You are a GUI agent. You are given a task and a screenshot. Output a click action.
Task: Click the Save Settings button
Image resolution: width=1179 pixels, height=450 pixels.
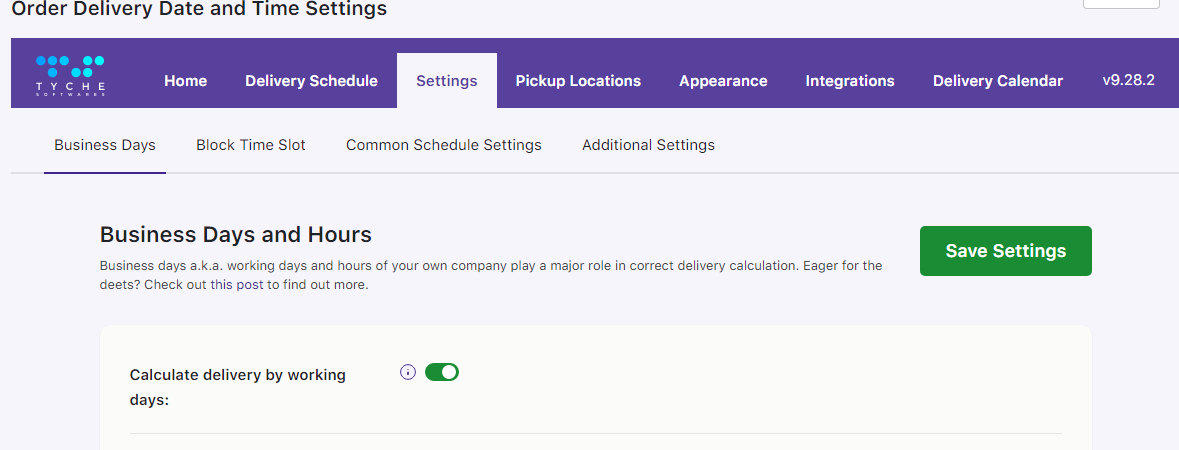[1005, 251]
